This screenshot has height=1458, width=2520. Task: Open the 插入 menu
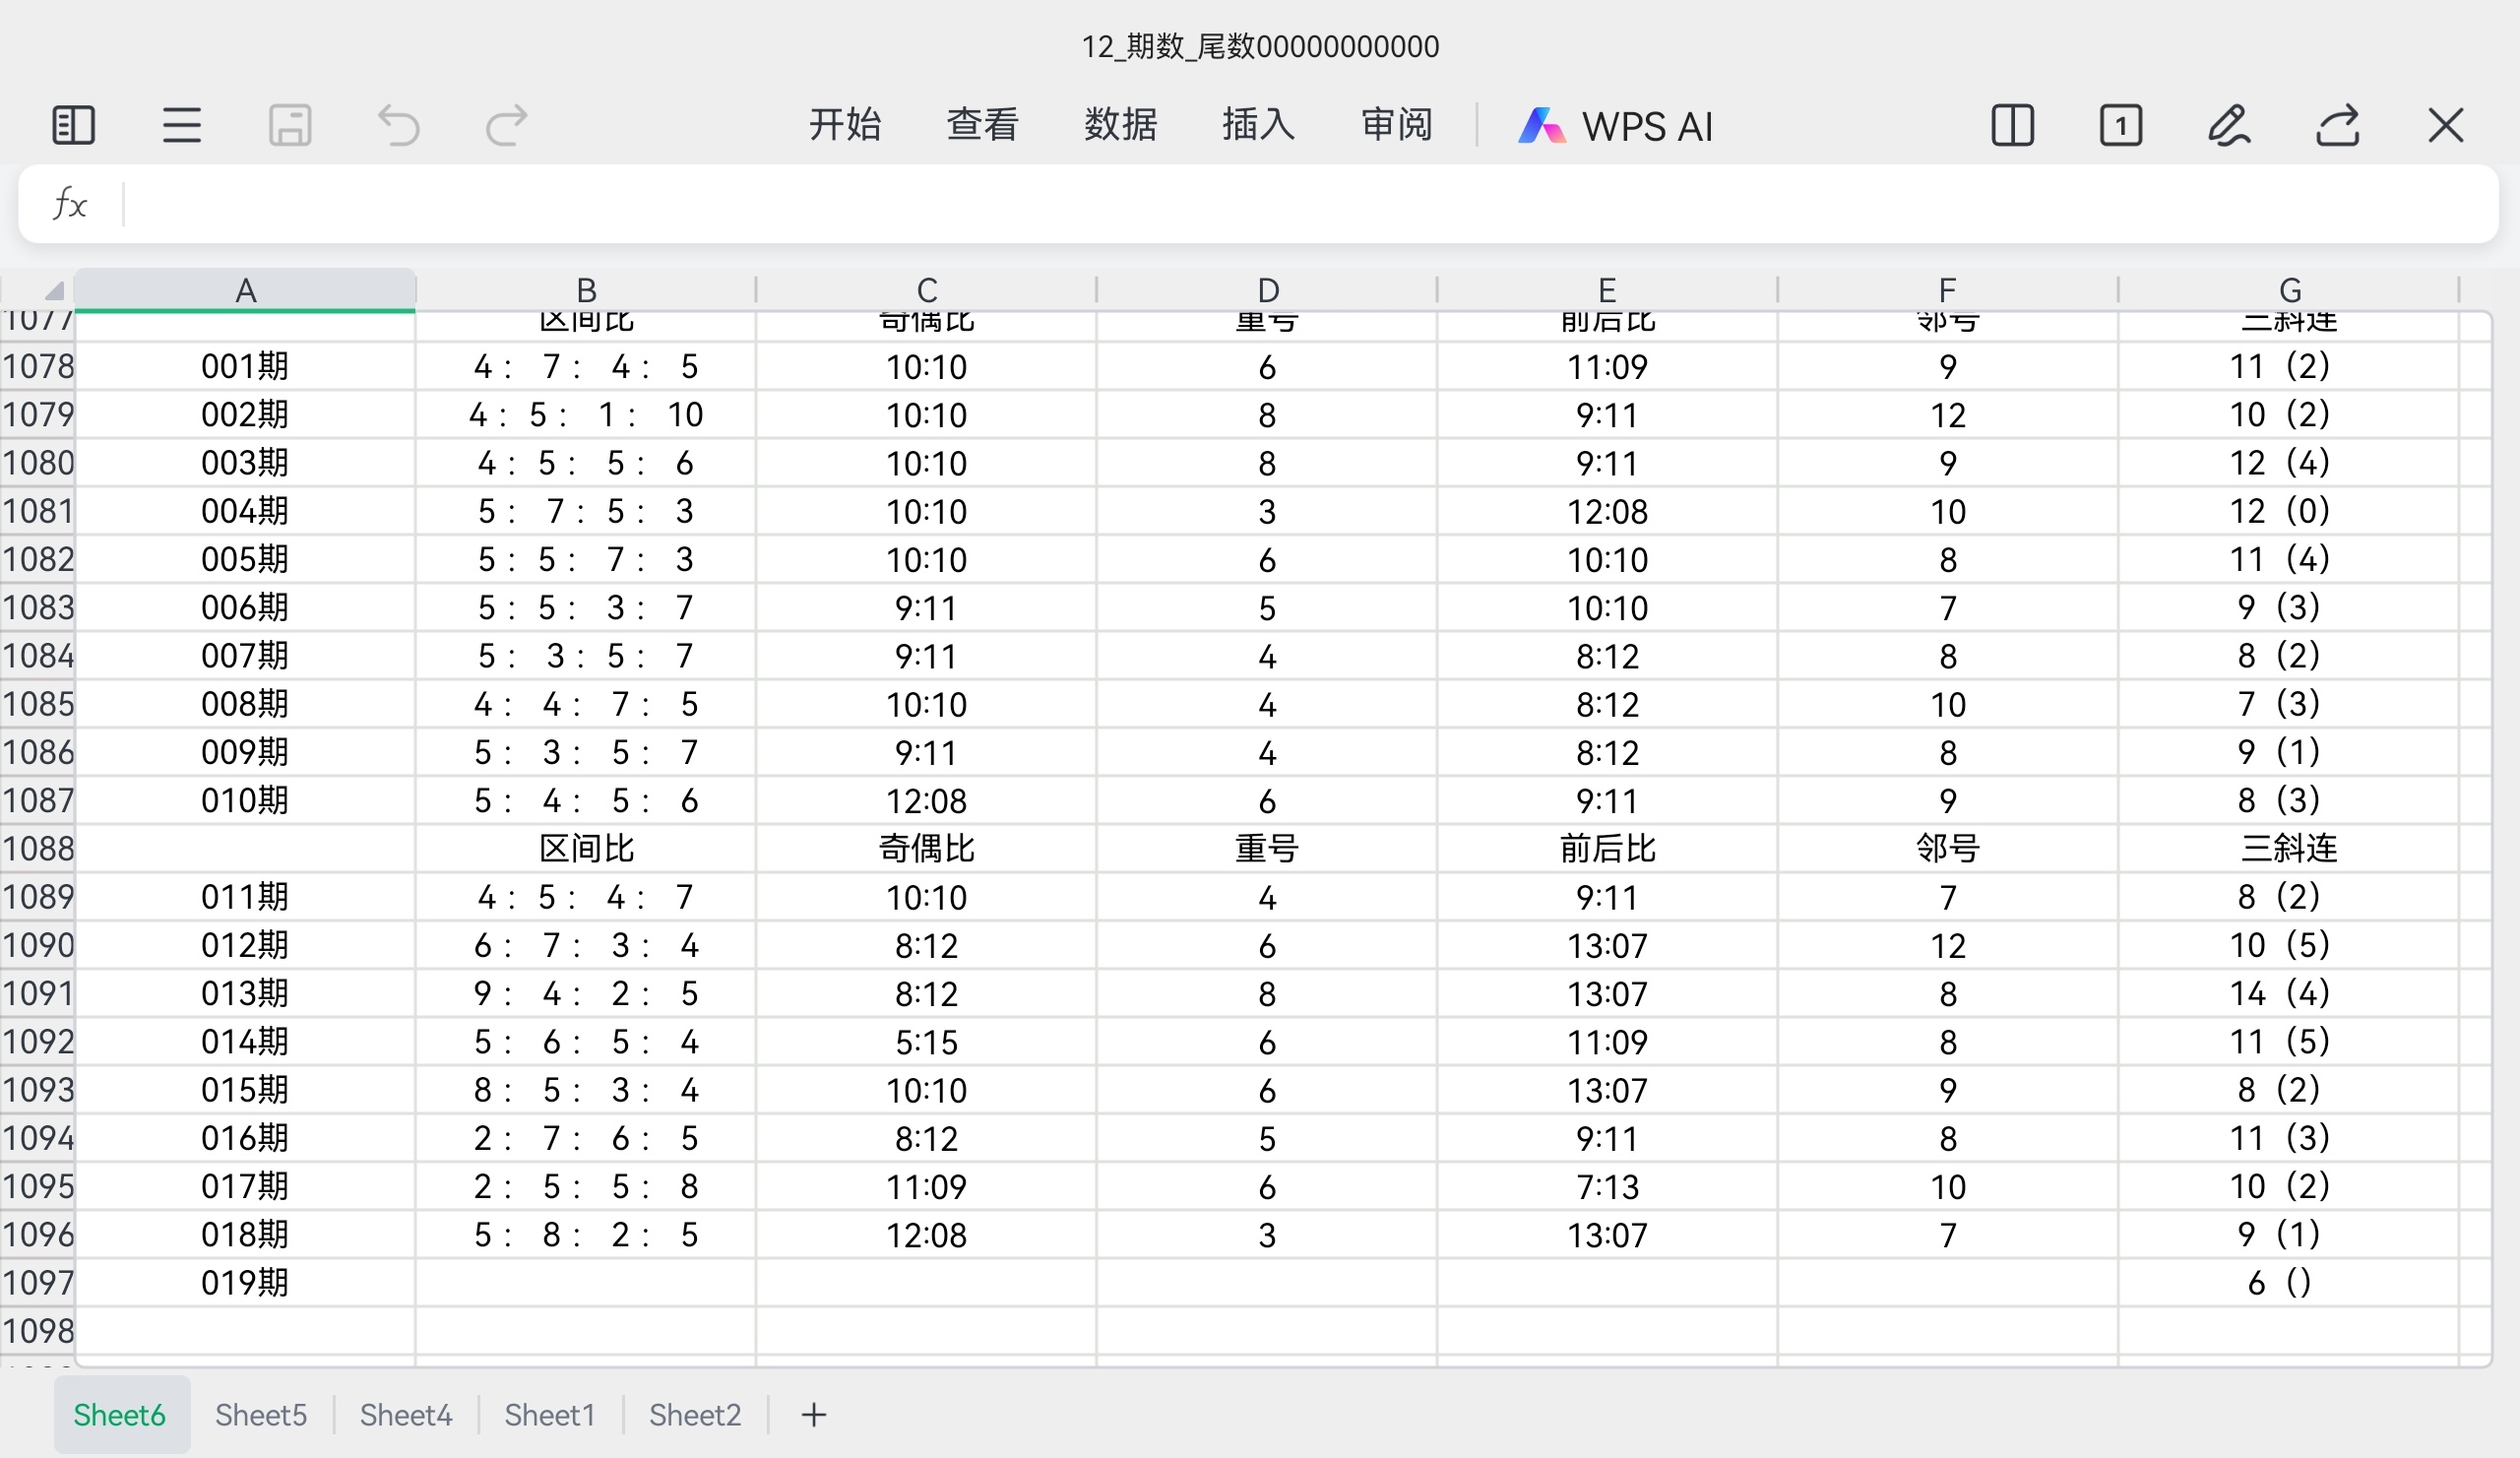coord(1258,125)
